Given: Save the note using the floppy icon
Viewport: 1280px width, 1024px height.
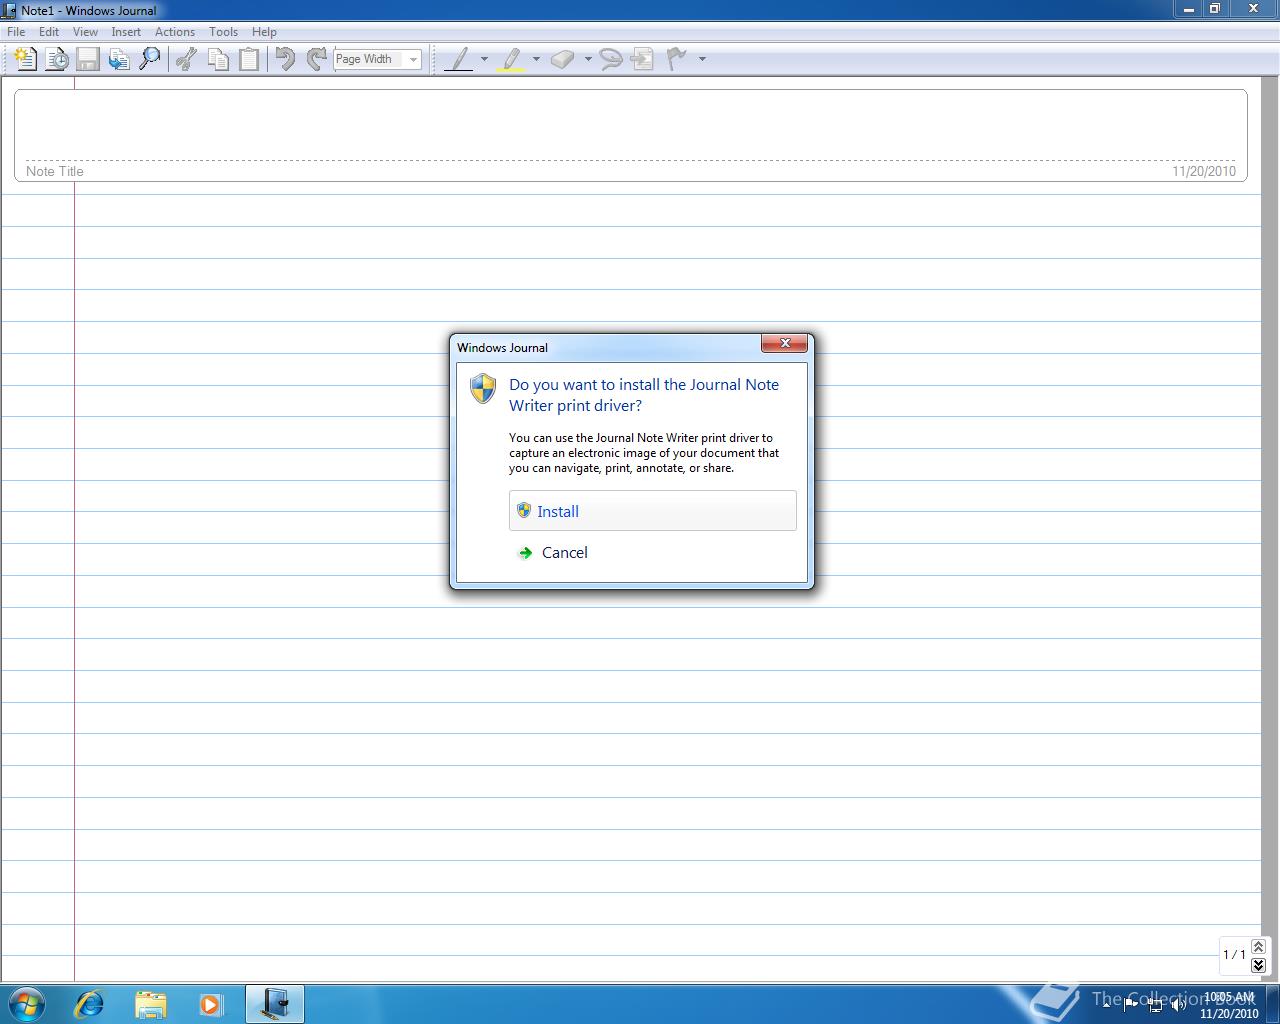Looking at the screenshot, I should tap(88, 59).
